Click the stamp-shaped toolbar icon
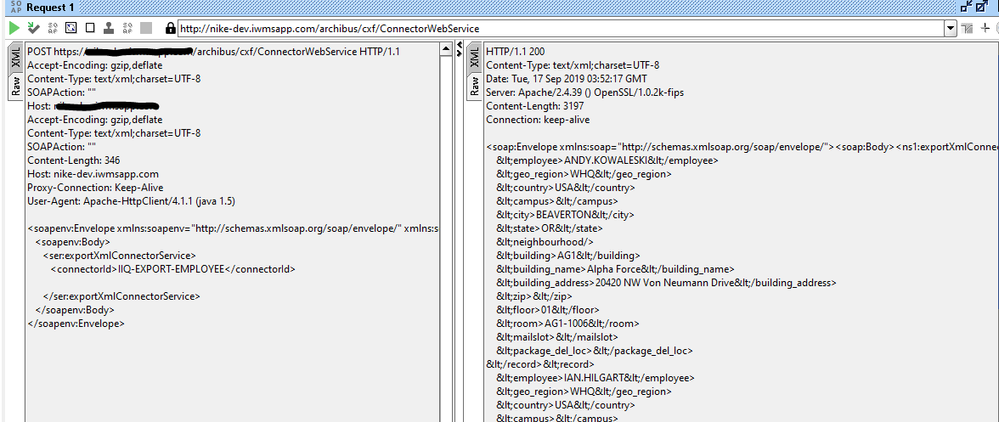Image resolution: width=999 pixels, height=422 pixels. tap(109, 28)
